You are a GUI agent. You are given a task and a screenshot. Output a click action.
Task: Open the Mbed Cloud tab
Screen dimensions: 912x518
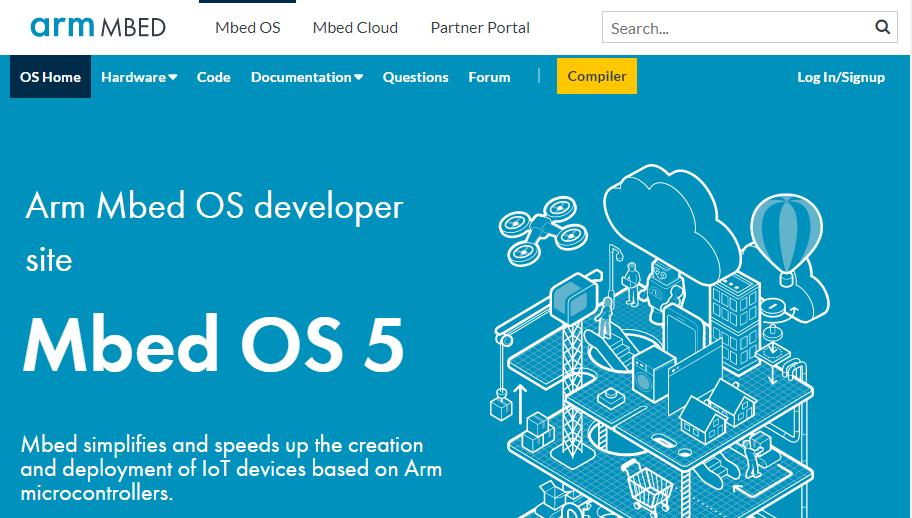355,27
